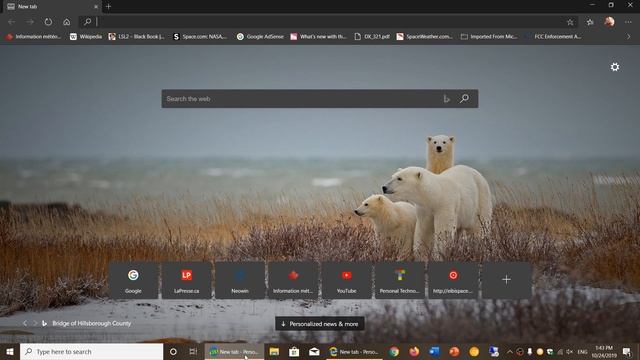Open Mail app from taskbar

[314, 352]
